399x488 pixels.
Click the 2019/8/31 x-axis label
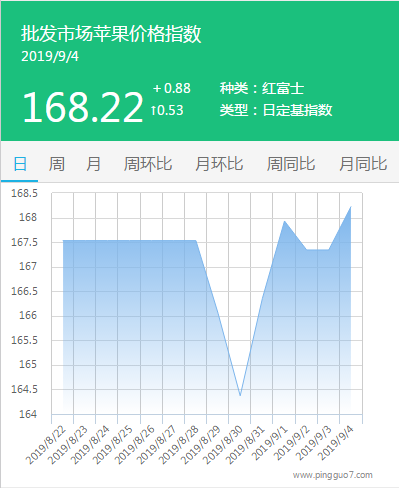245,445
